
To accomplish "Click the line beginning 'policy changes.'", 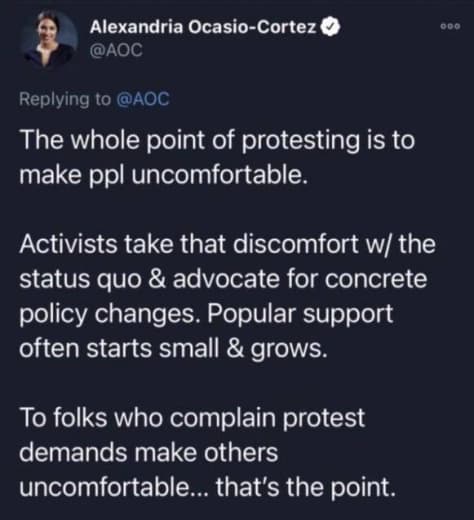I will (x=206, y=314).
